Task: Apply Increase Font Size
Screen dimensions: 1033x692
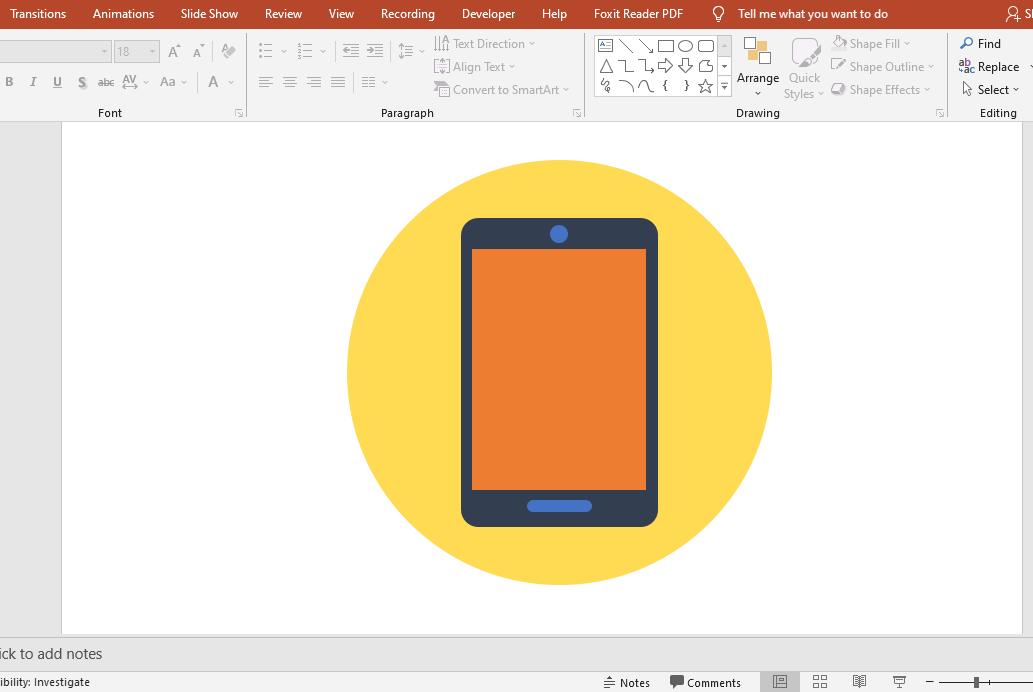Action: (x=173, y=49)
